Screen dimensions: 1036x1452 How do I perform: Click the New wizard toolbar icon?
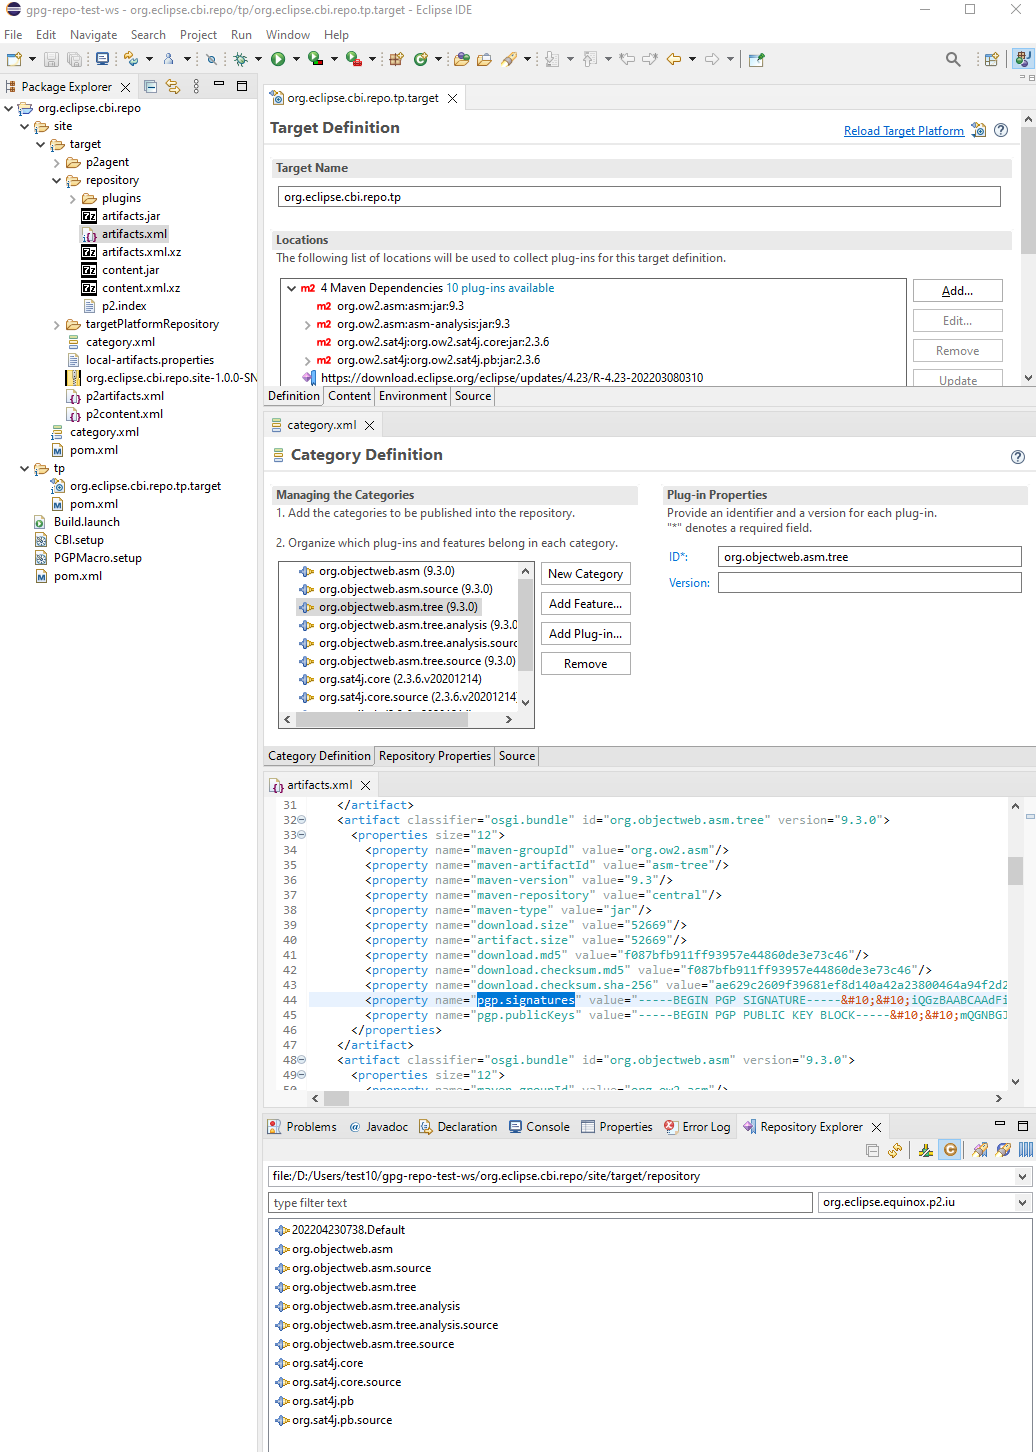click(x=14, y=59)
